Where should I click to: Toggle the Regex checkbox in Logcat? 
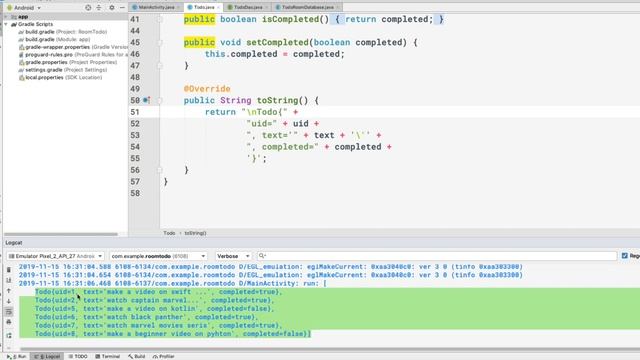624,256
